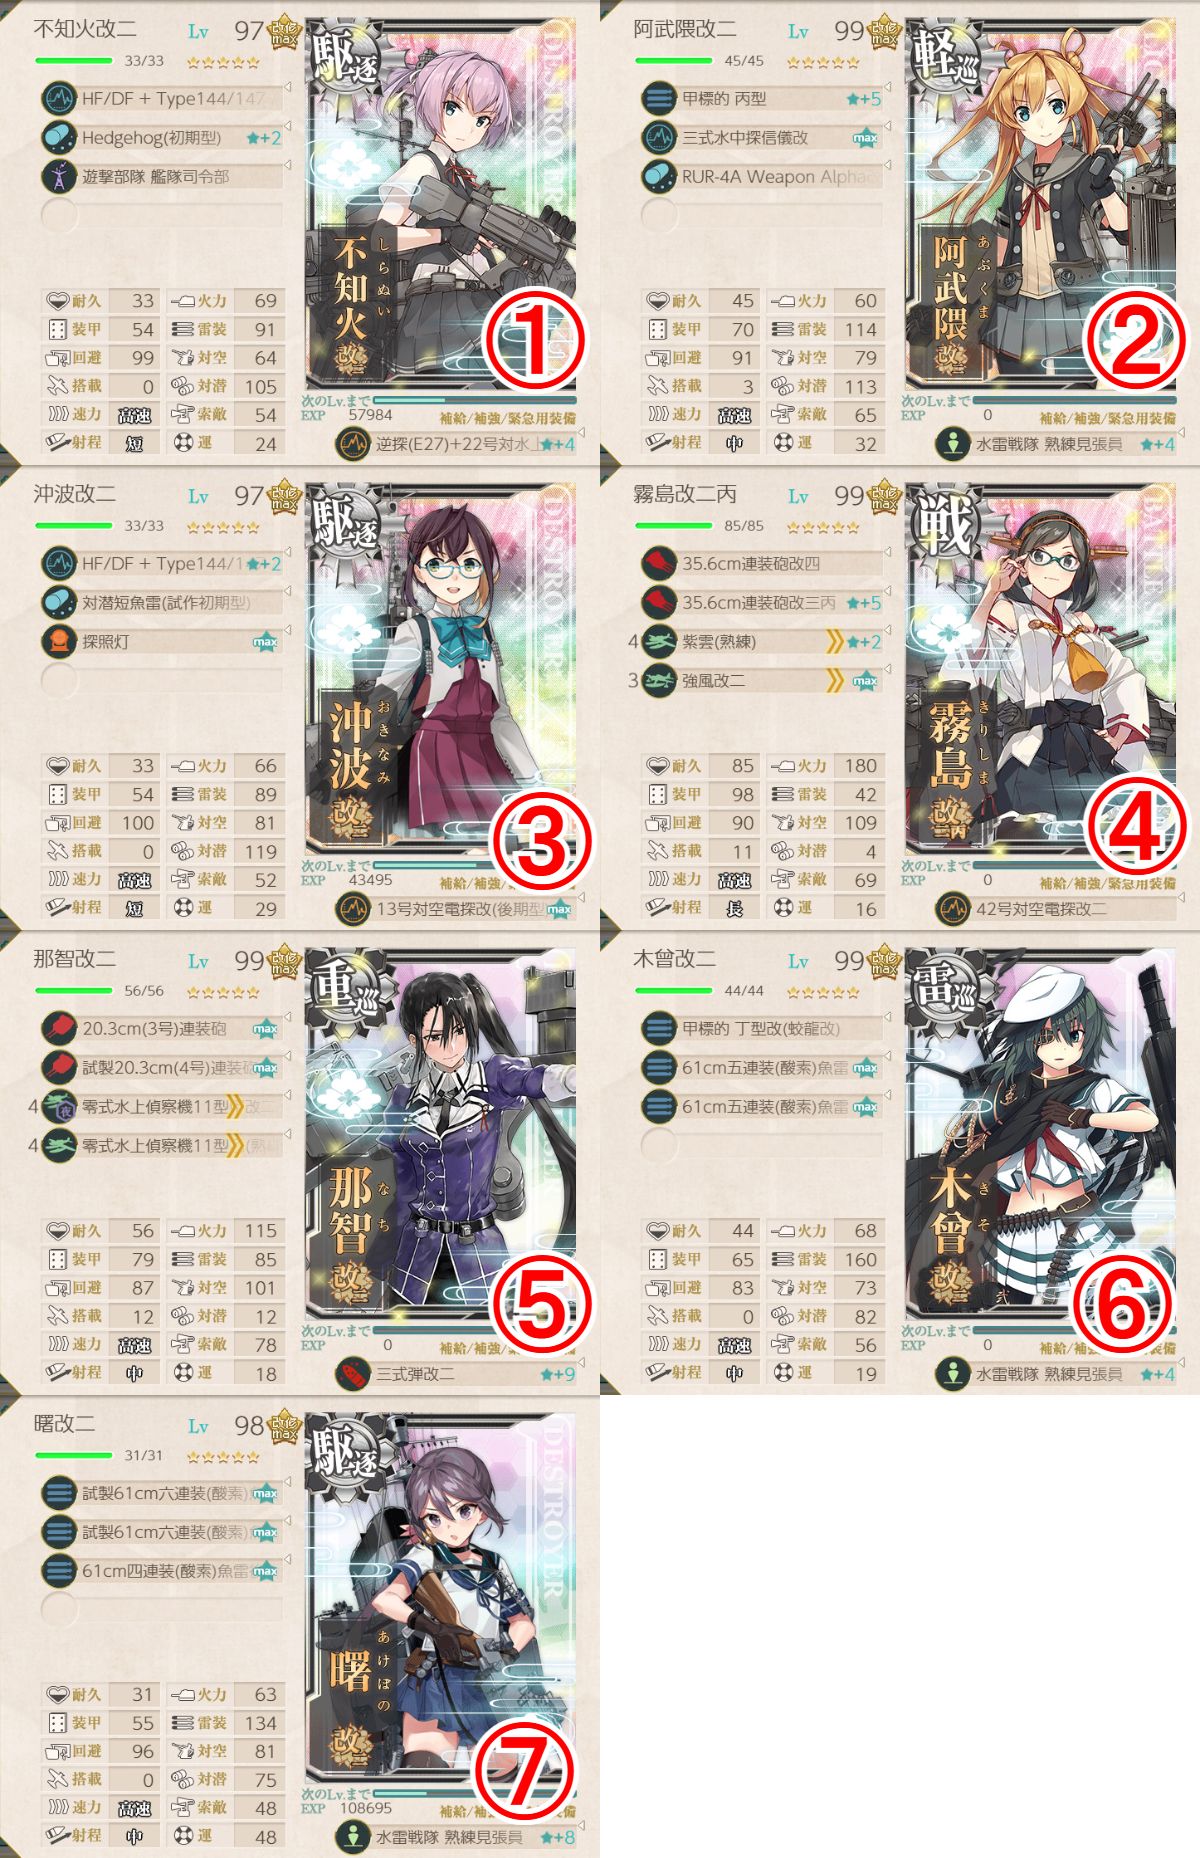Click the 遊撃部隊 艦隊司令部 command facility icon
Viewport: 1200px width, 1858px height.
coord(59,177)
